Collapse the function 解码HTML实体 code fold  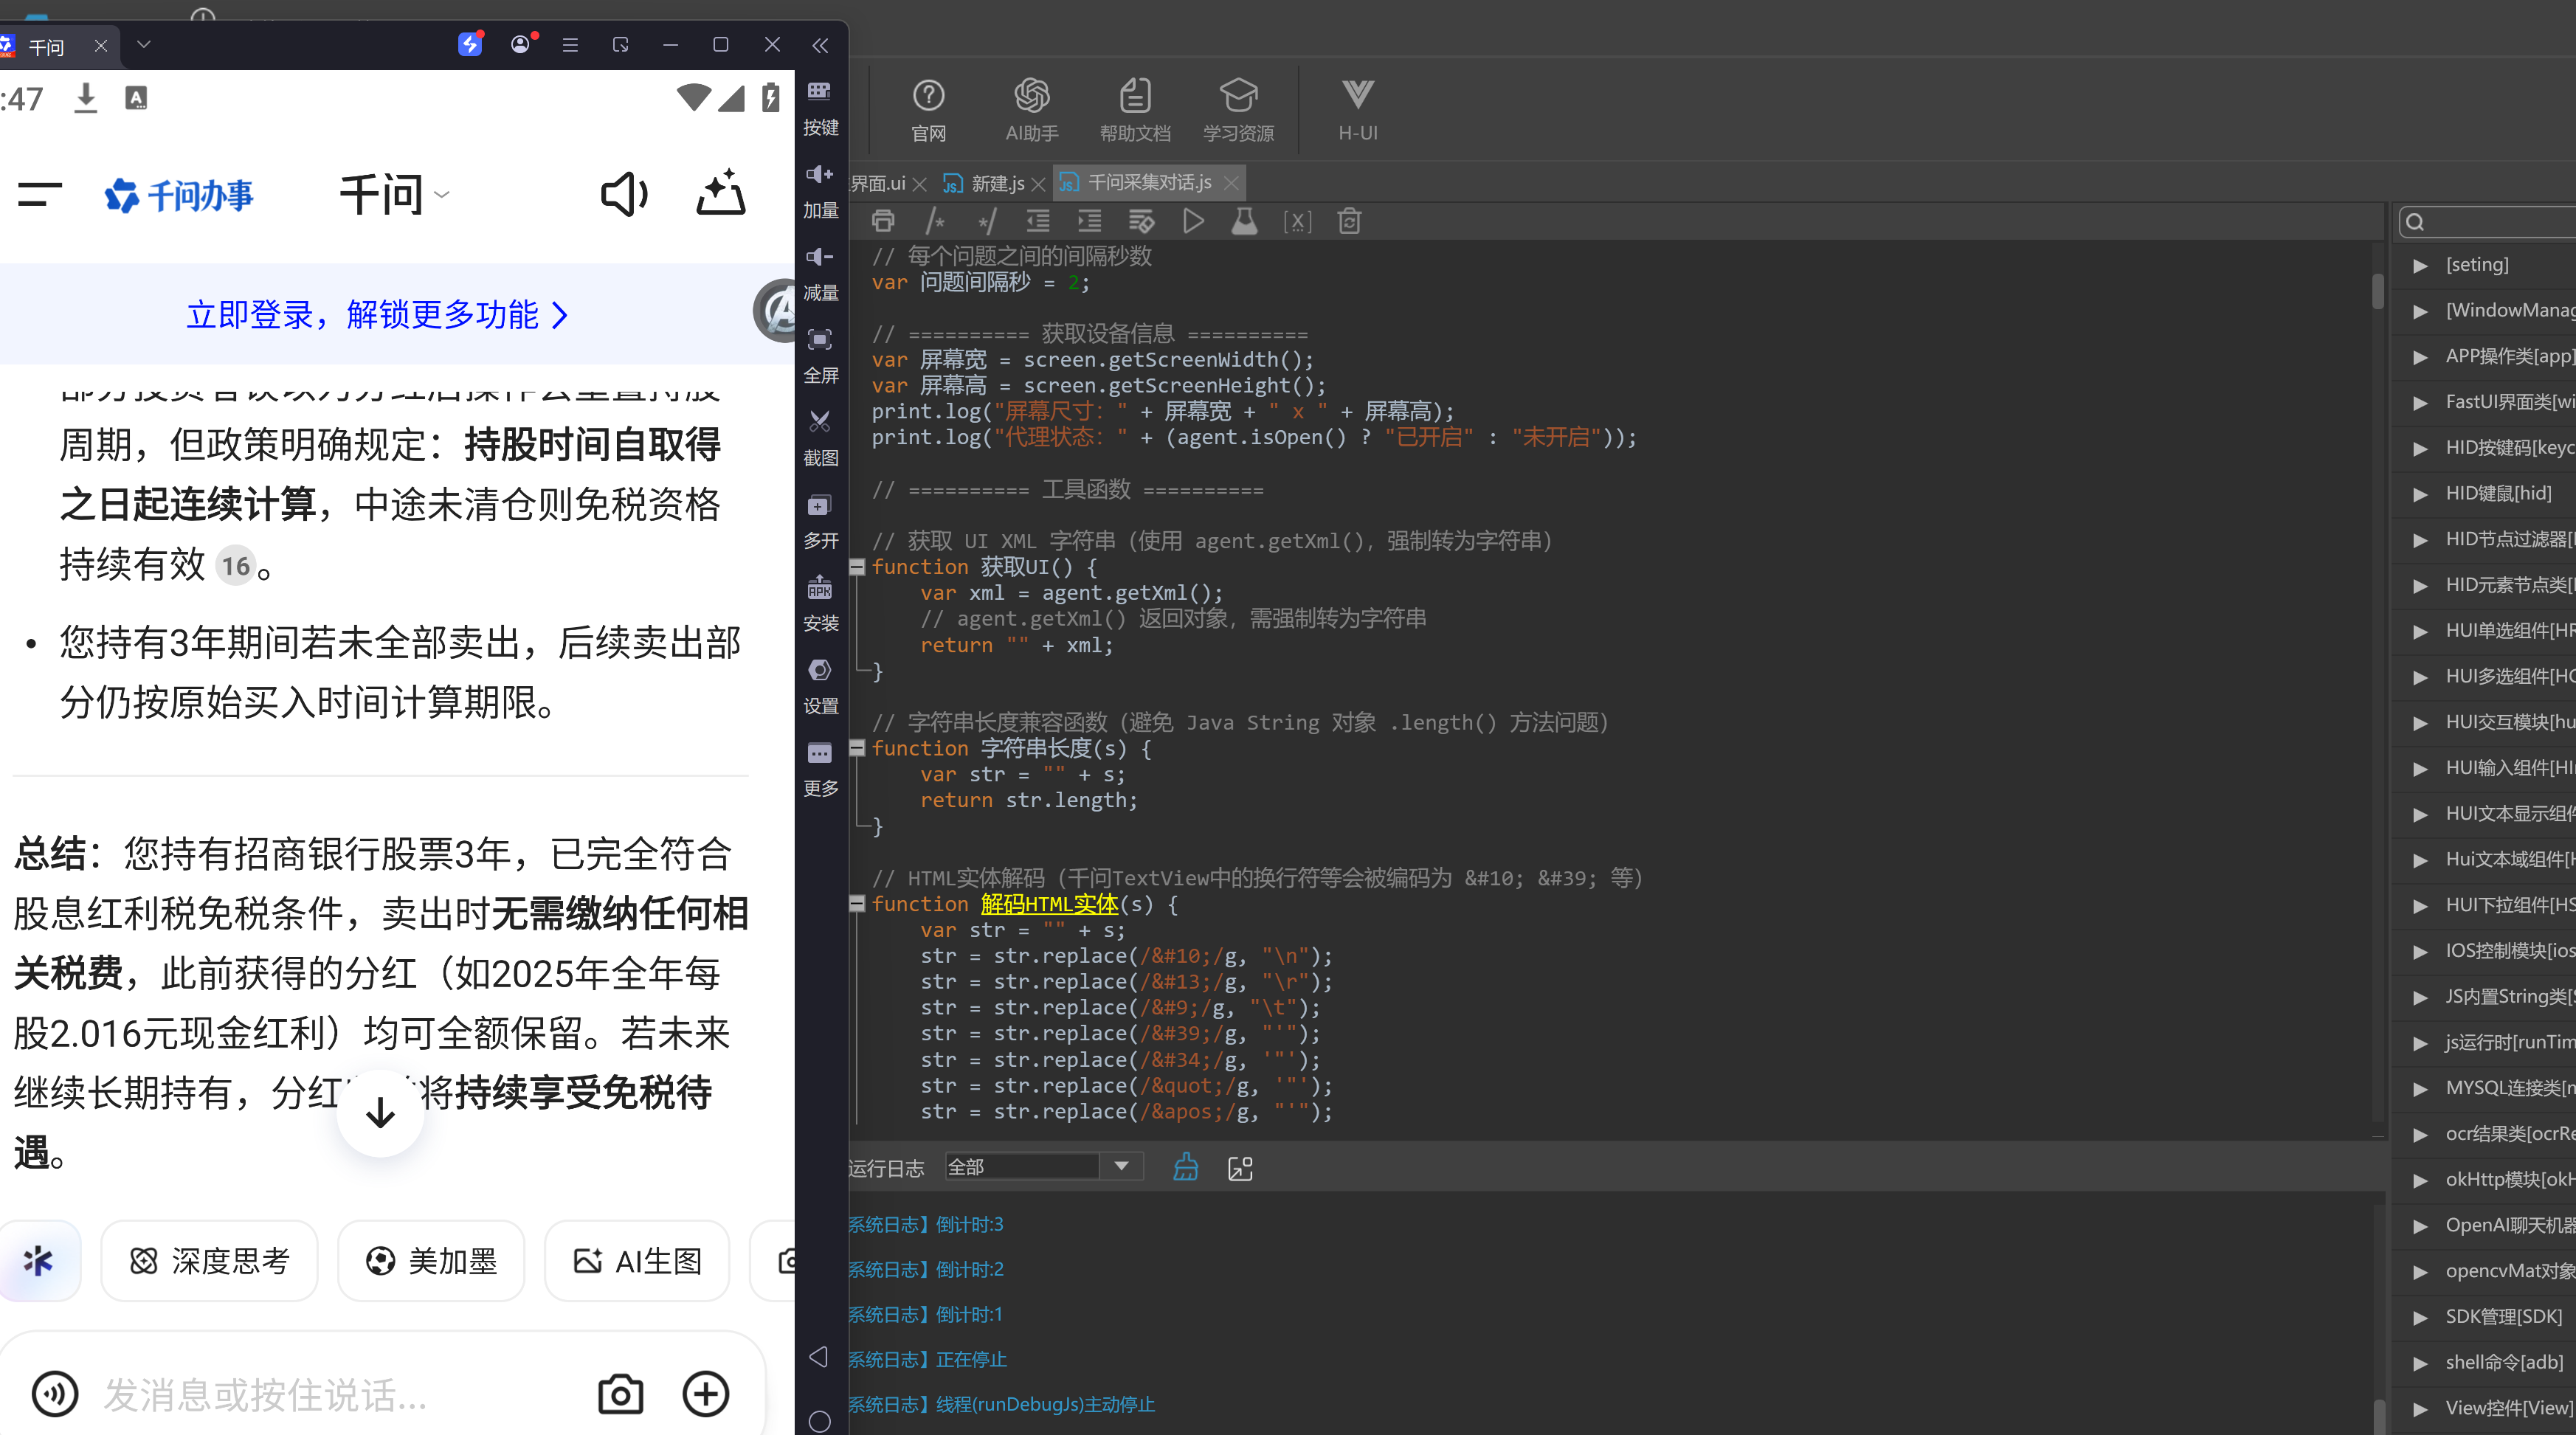[x=857, y=904]
